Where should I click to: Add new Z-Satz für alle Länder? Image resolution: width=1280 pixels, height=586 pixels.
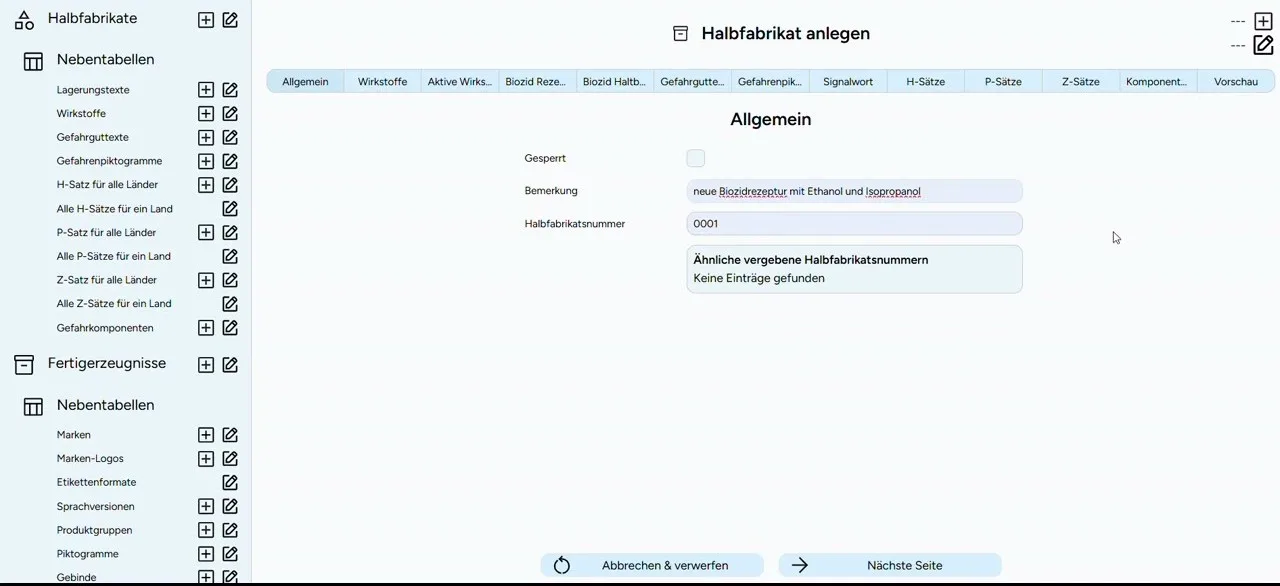click(206, 280)
